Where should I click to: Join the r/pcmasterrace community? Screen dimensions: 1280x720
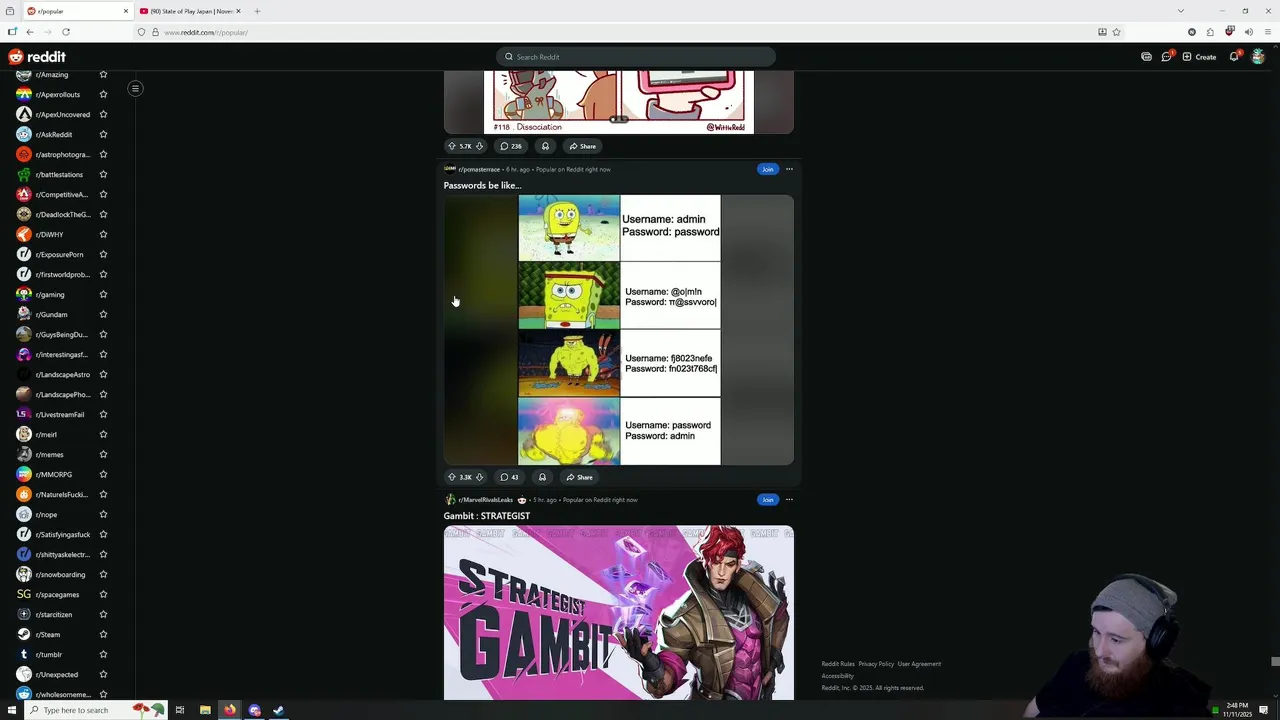click(767, 169)
